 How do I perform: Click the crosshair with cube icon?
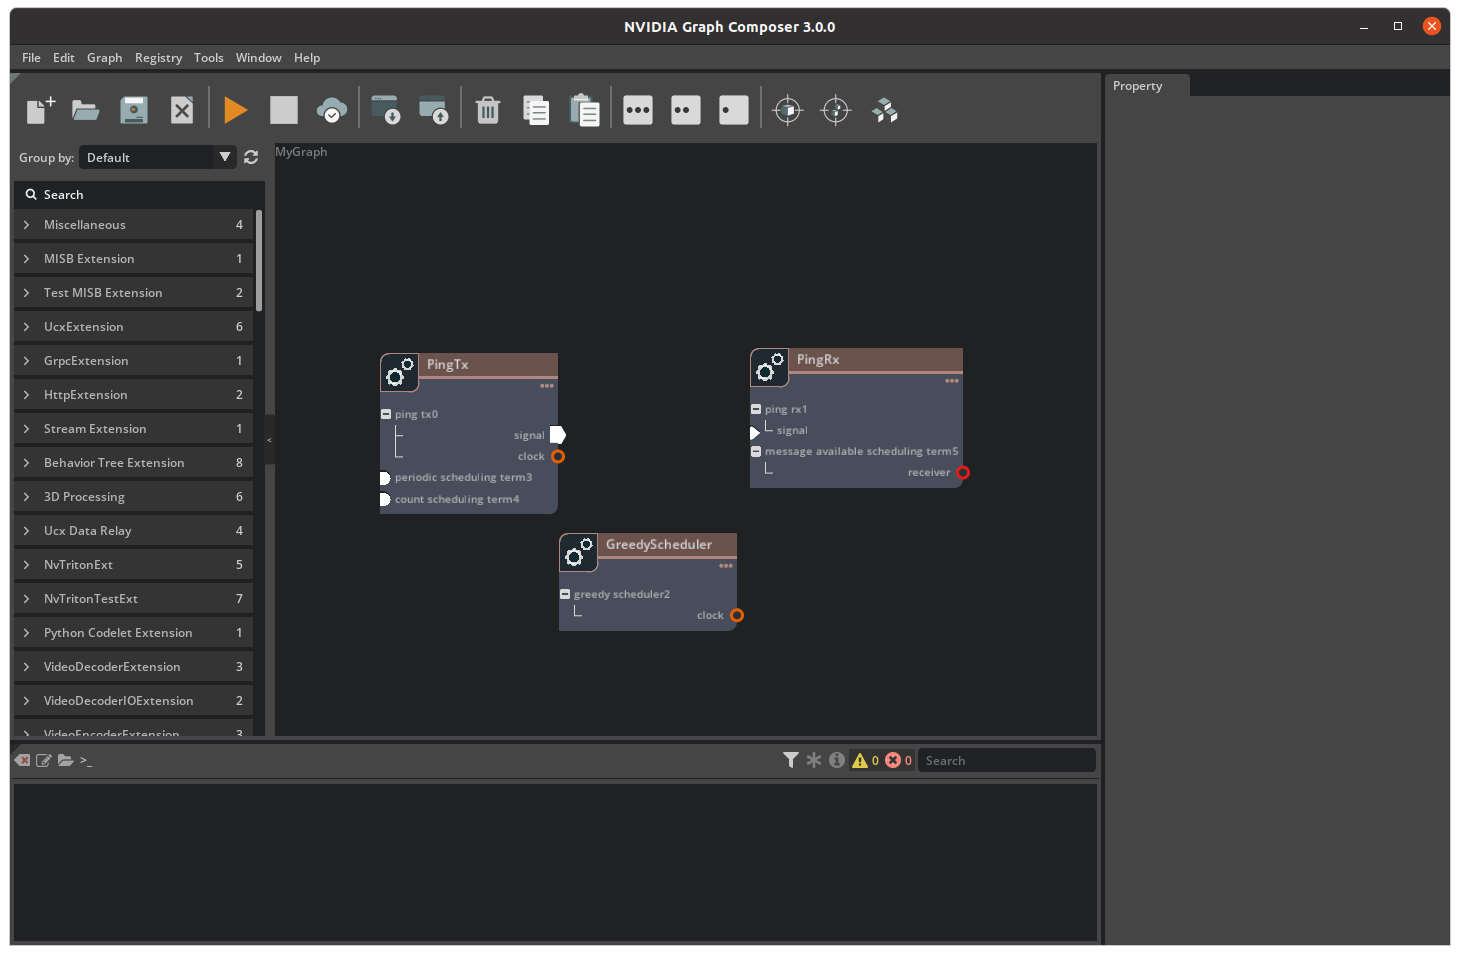coord(788,110)
